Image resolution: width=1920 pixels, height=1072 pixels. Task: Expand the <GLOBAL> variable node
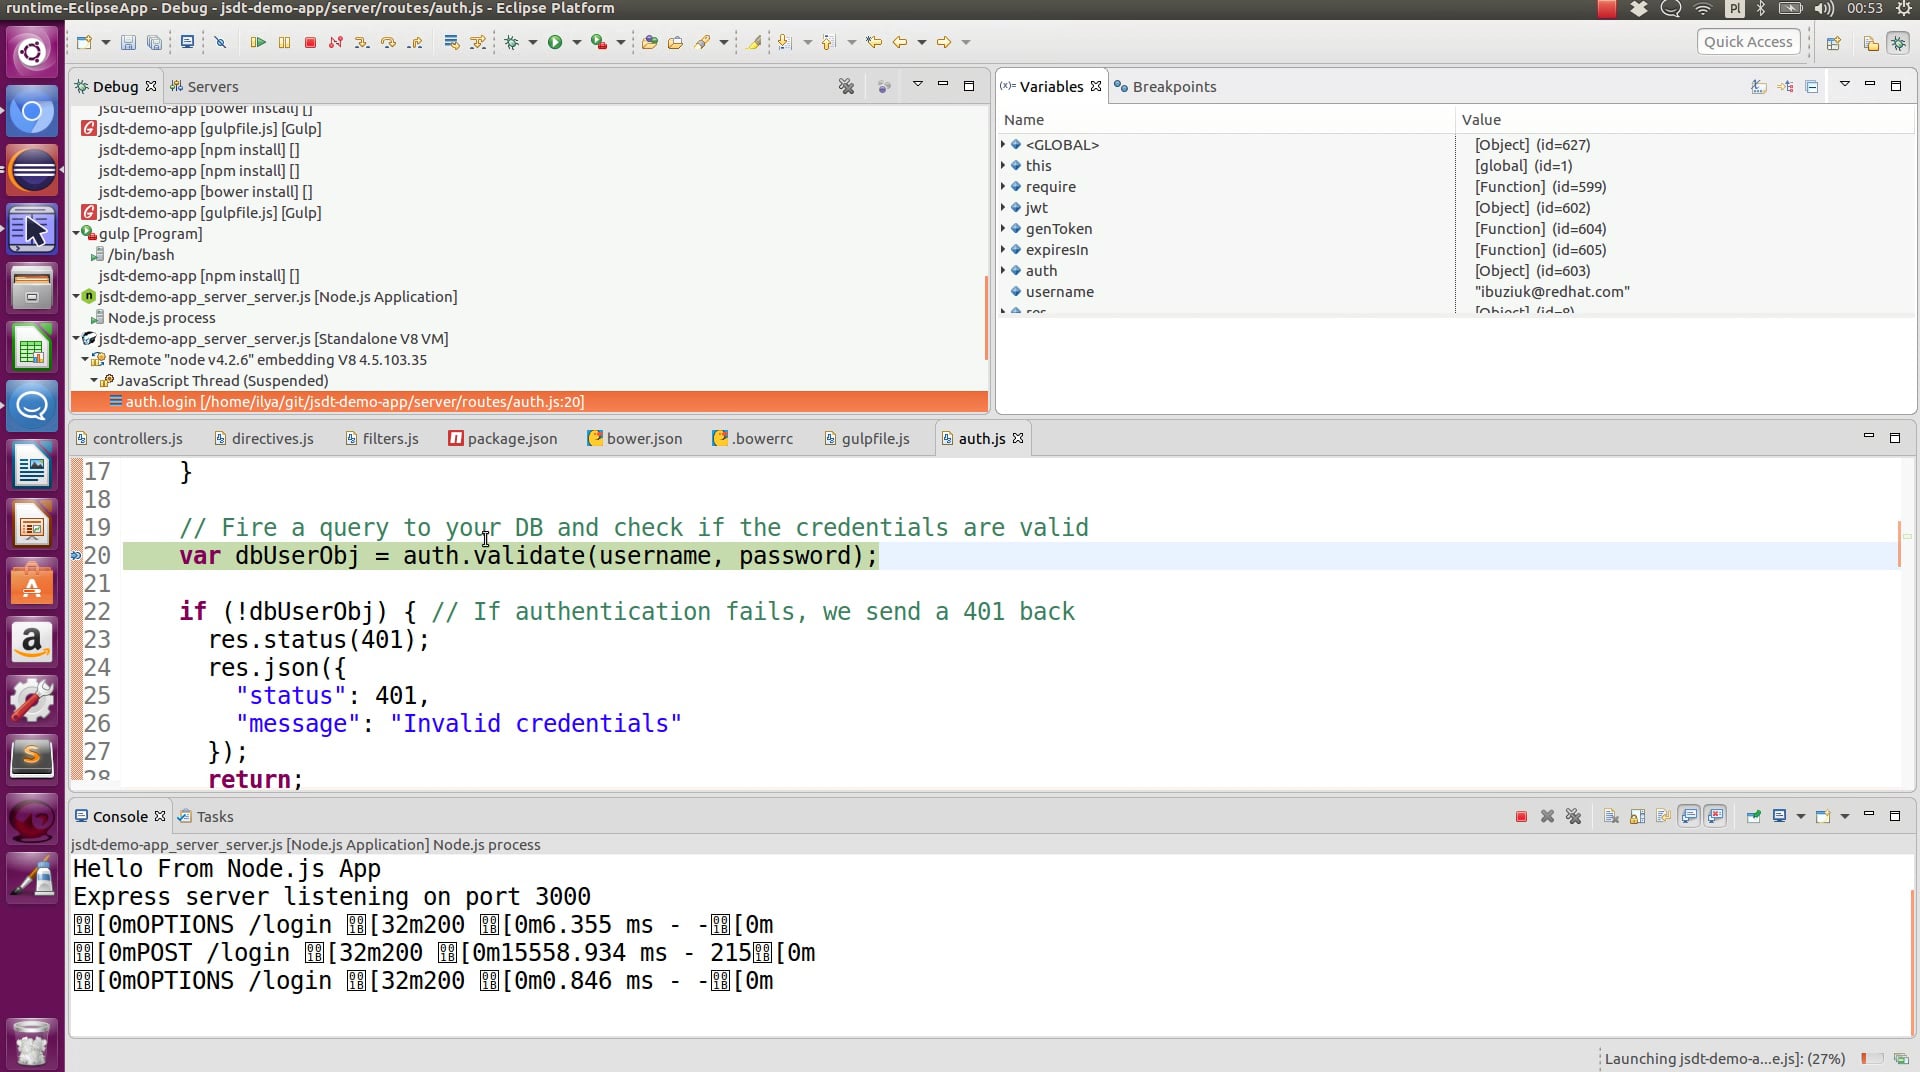1003,145
